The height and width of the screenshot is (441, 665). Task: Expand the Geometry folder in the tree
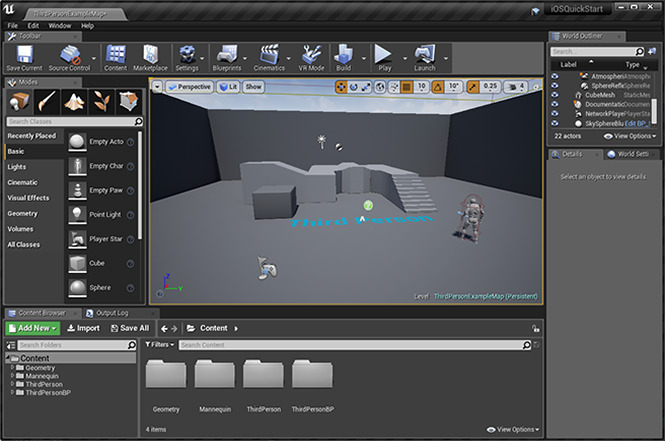click(14, 367)
